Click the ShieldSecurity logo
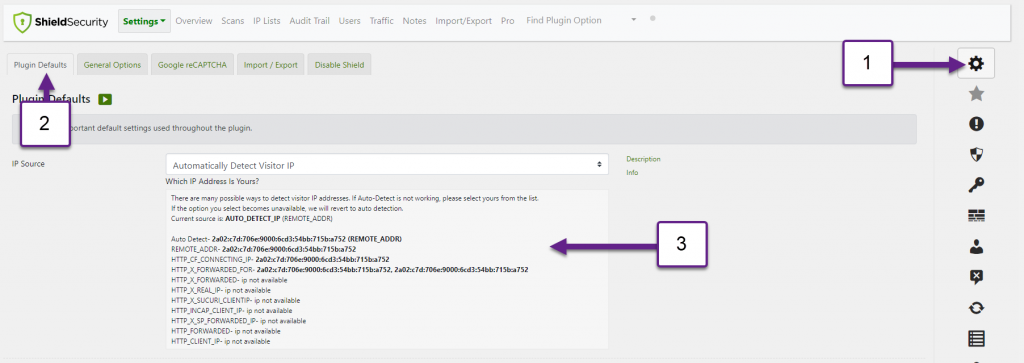The height and width of the screenshot is (363, 1024). (x=61, y=21)
